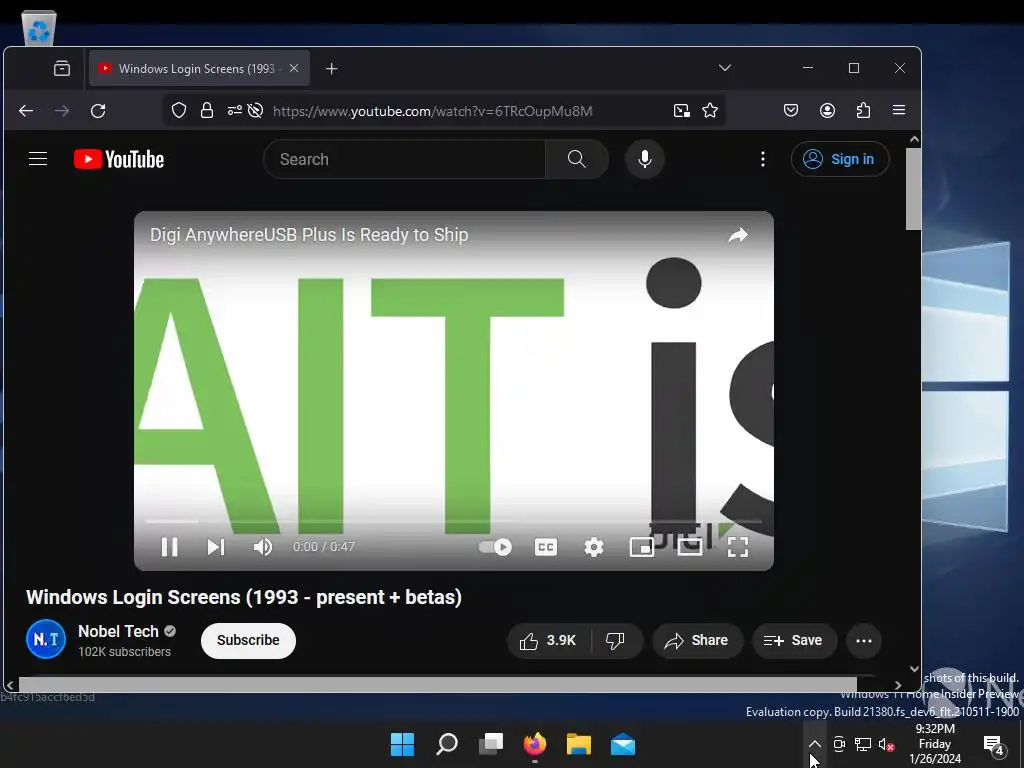This screenshot has height=768, width=1024.
Task: Dislike the video
Action: [616, 641]
